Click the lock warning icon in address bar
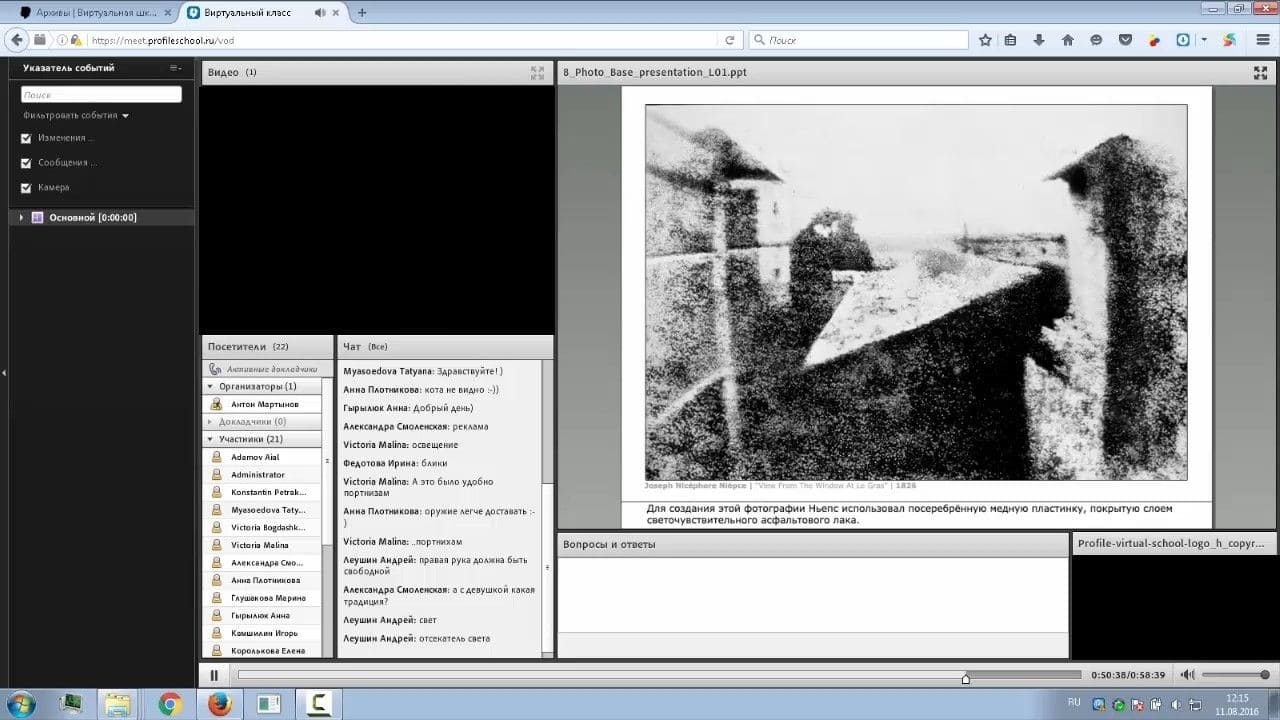Image resolution: width=1280 pixels, height=720 pixels. click(x=77, y=40)
